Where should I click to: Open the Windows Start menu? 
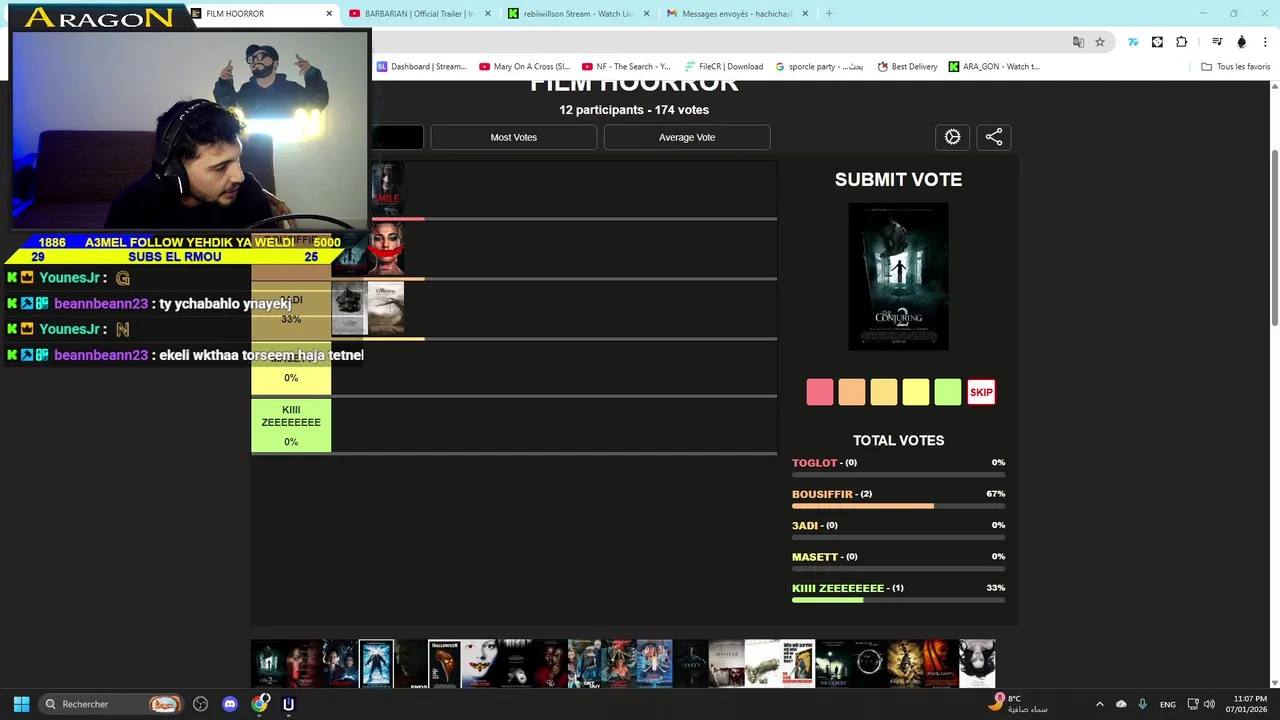tap(21, 704)
